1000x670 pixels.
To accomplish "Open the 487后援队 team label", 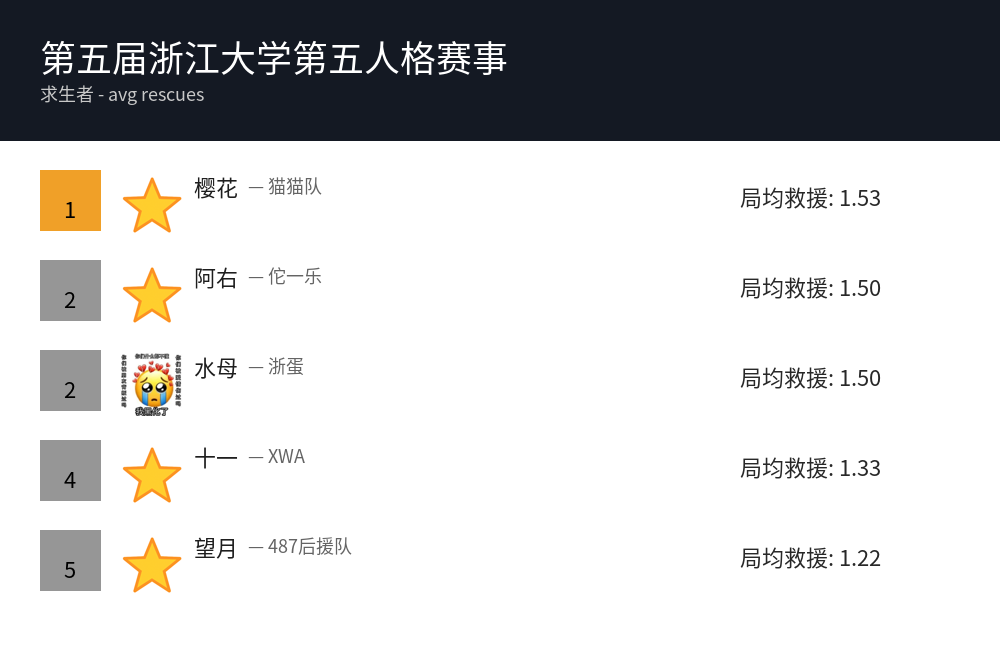I will [310, 547].
